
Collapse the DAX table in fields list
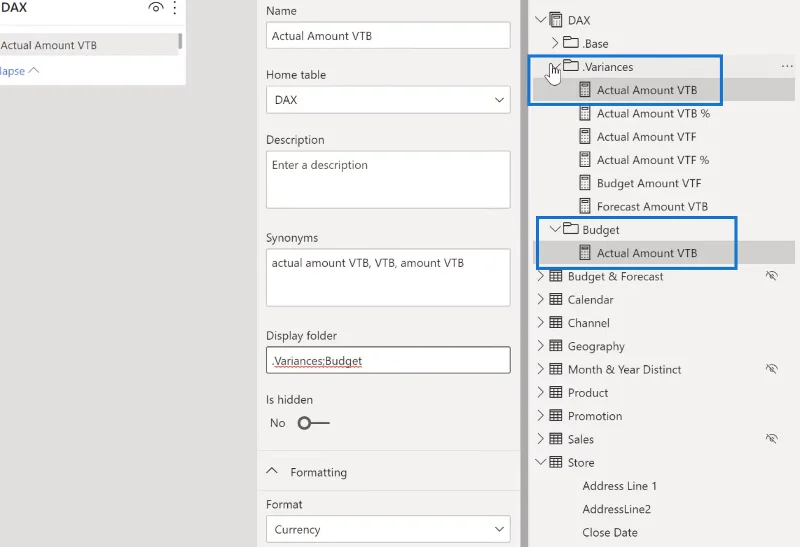click(x=540, y=20)
